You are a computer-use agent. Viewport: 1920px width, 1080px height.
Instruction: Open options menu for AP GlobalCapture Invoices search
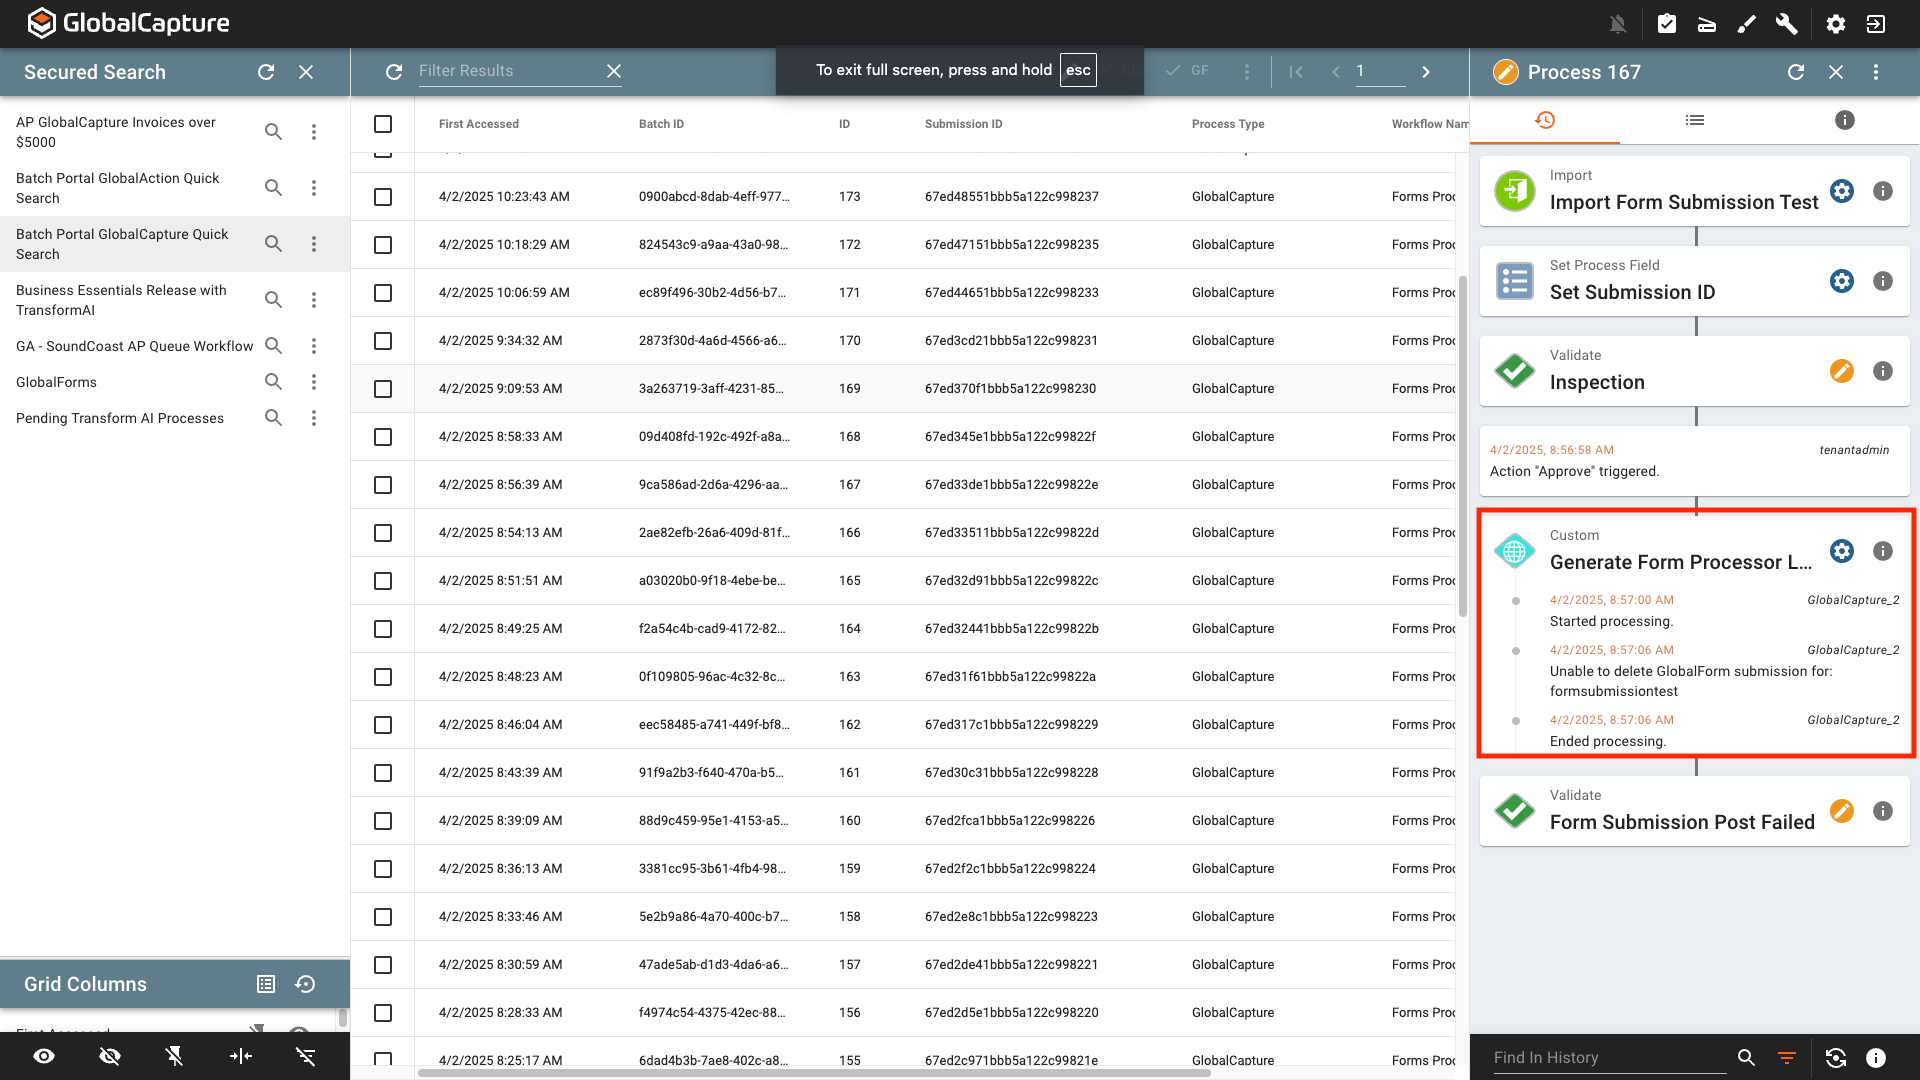click(x=314, y=131)
